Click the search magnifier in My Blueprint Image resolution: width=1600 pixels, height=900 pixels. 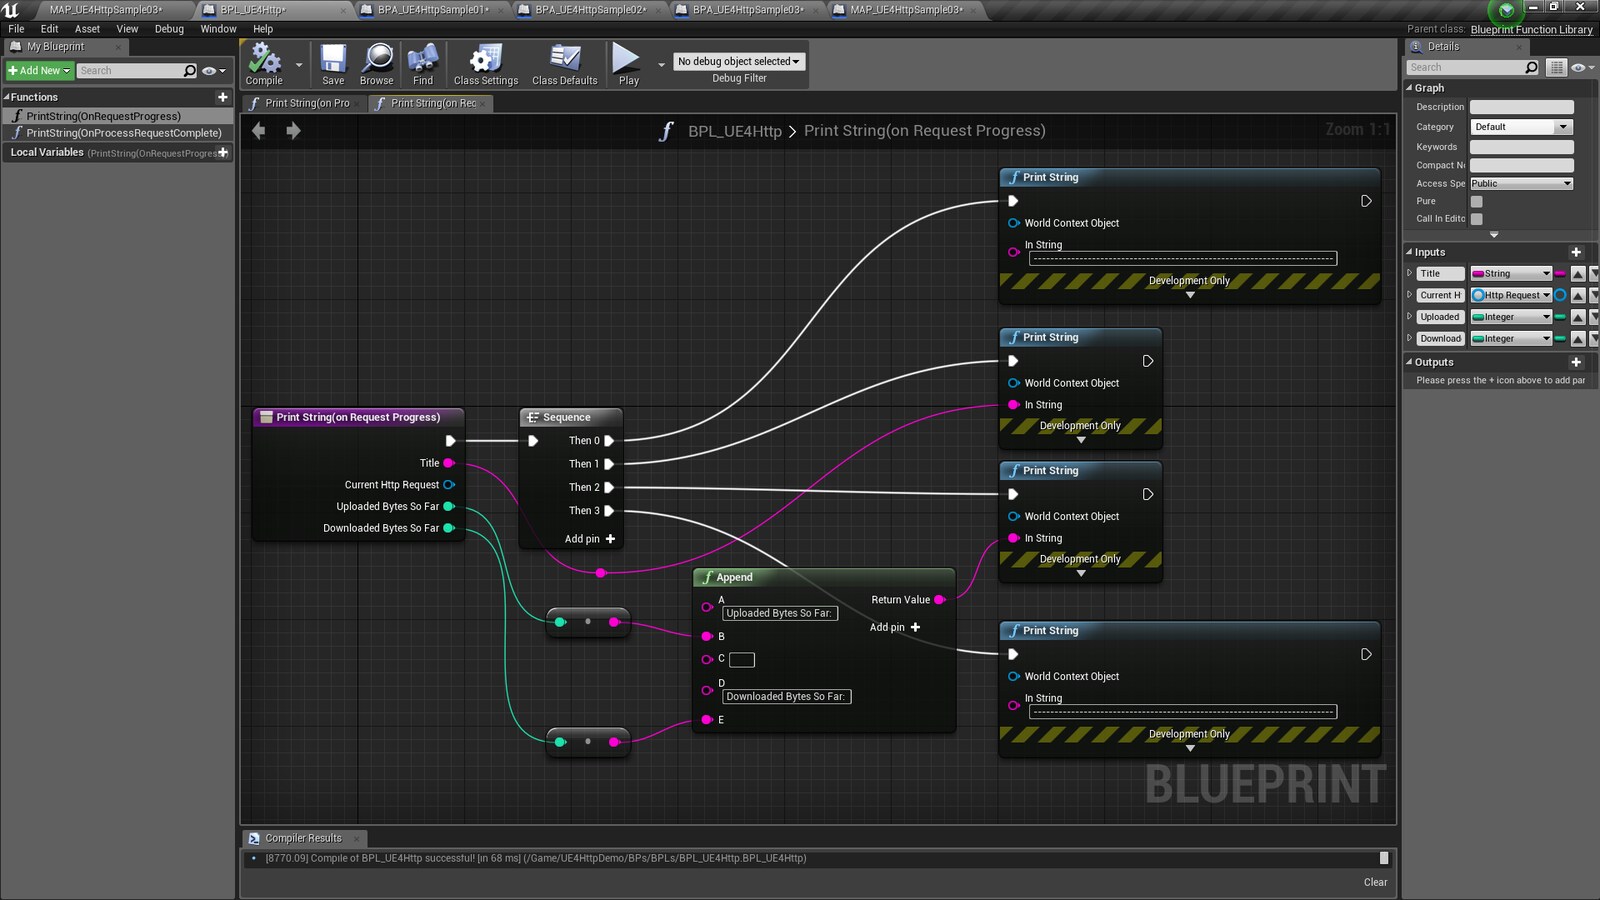[190, 70]
